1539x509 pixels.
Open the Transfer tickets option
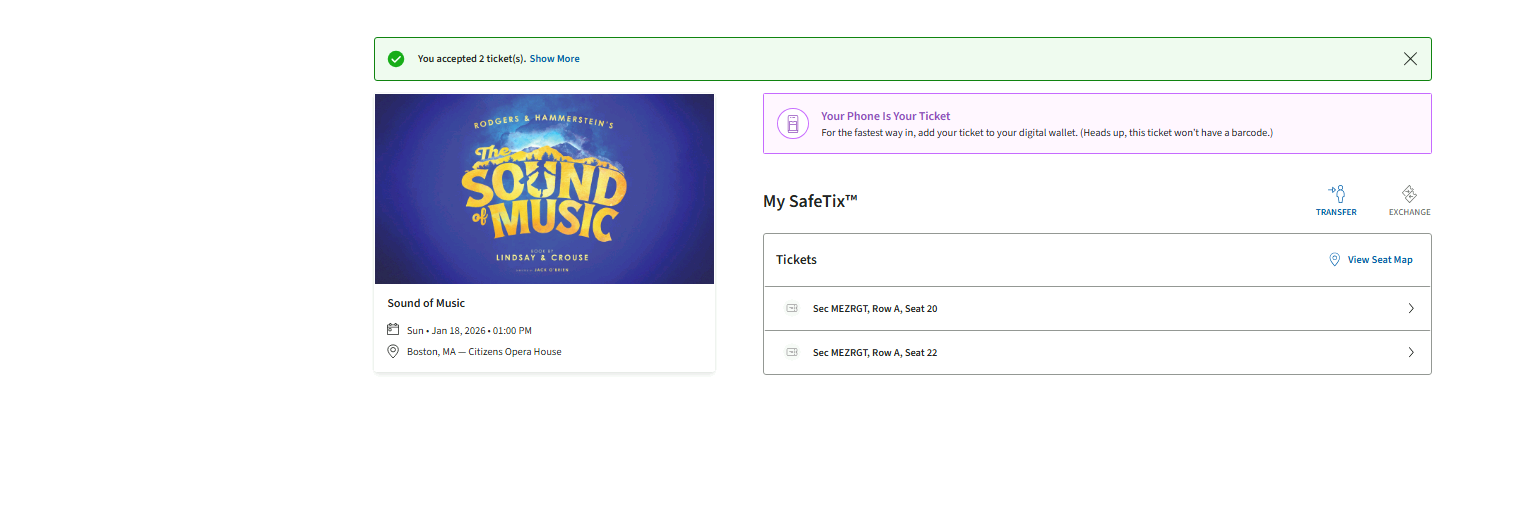1336,200
